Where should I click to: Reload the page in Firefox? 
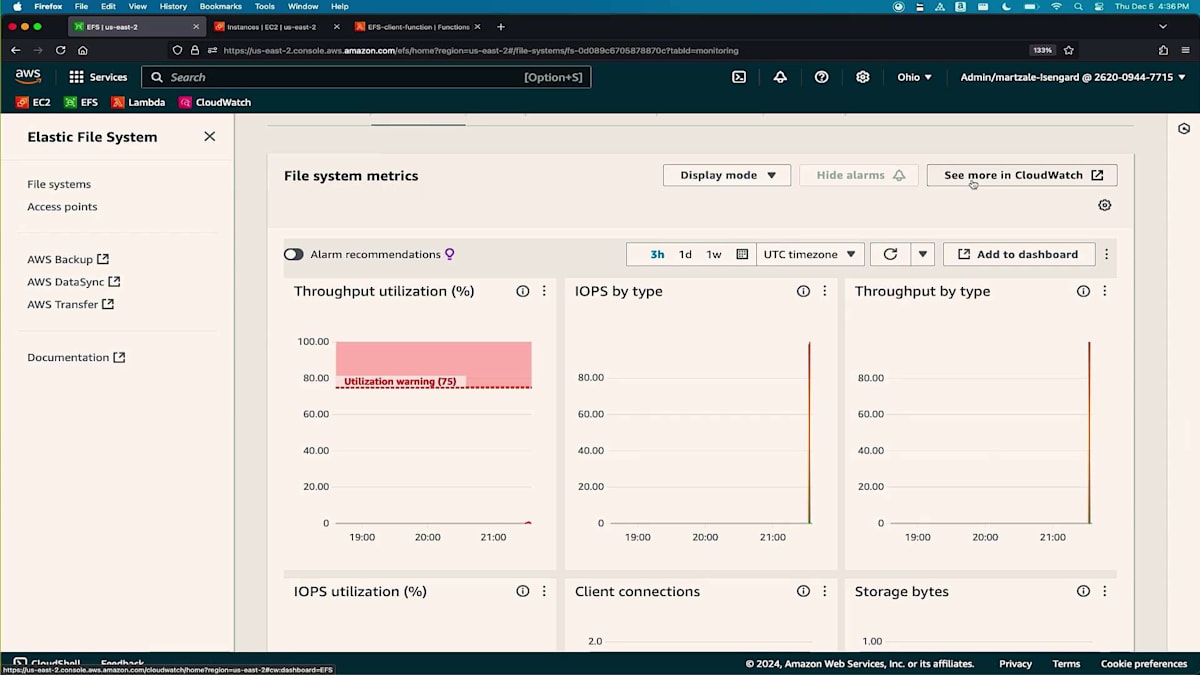click(x=60, y=50)
